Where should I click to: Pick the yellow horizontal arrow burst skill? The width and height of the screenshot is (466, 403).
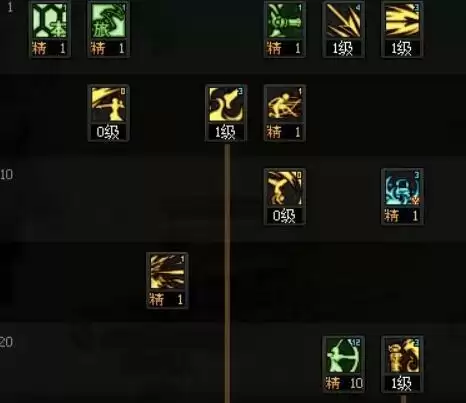coord(402,21)
